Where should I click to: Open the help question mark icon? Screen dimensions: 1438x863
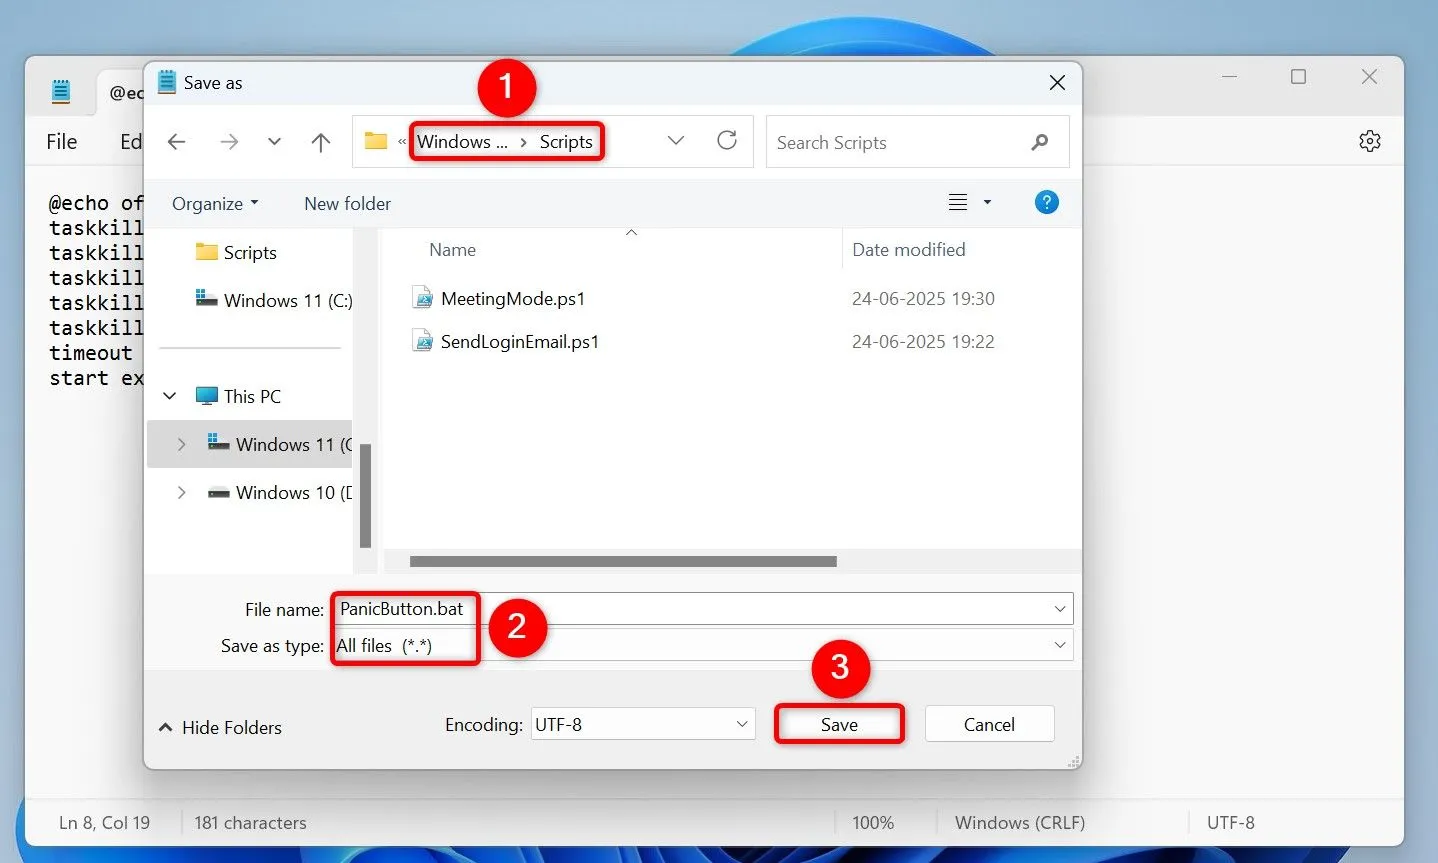1046,202
